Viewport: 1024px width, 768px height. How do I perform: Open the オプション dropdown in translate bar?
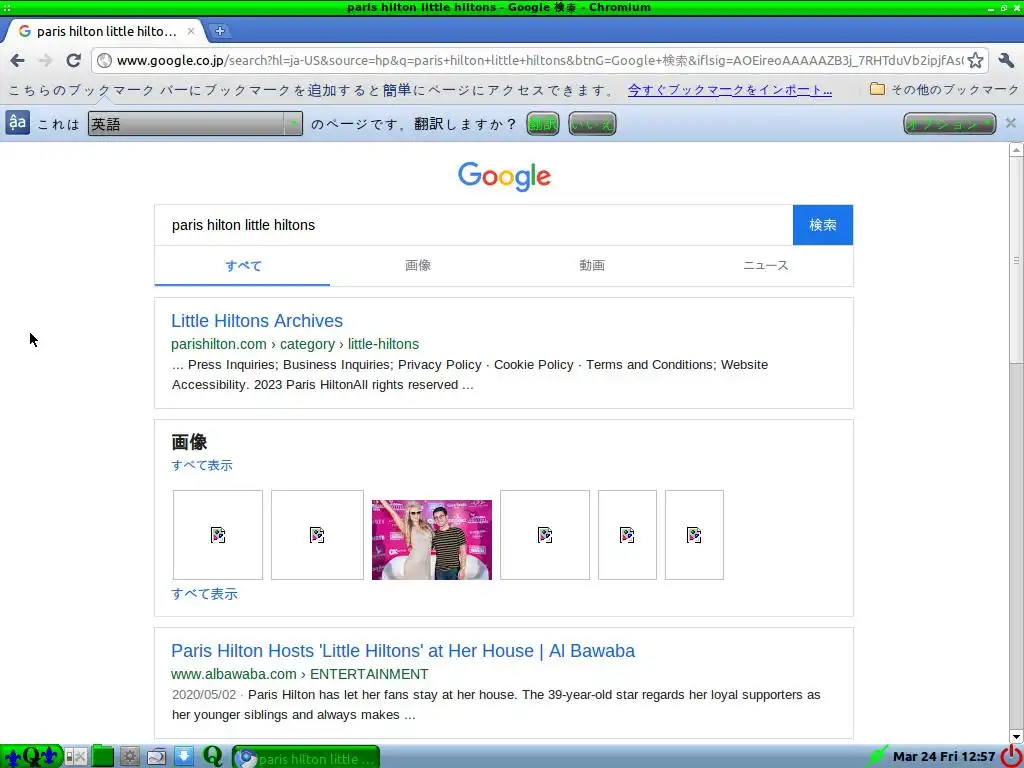click(x=950, y=123)
